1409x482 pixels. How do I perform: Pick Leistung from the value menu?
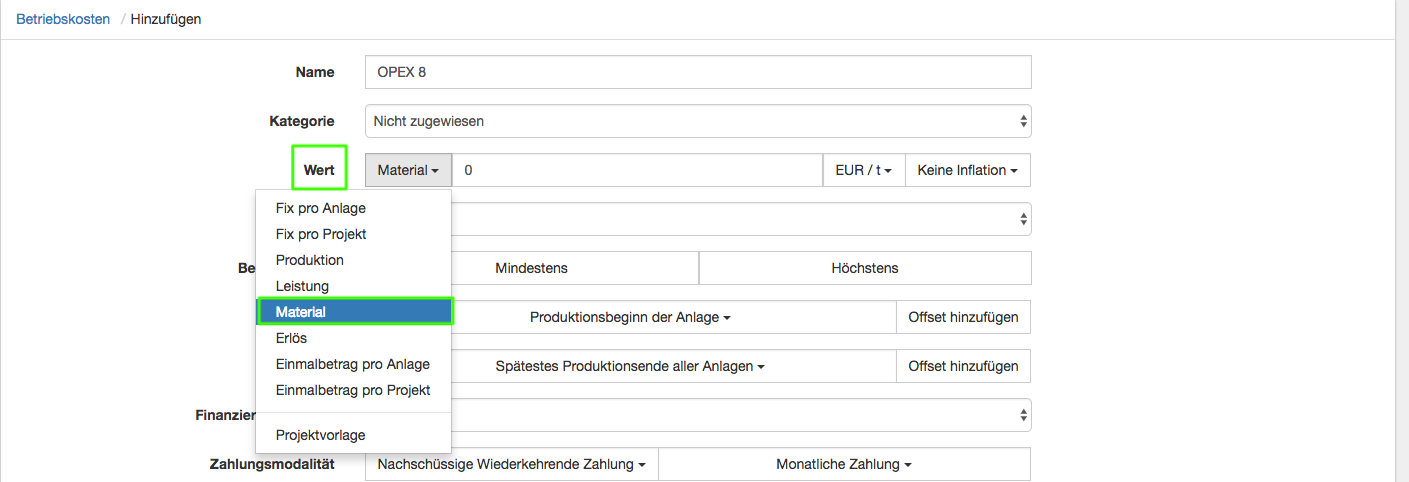(x=302, y=286)
